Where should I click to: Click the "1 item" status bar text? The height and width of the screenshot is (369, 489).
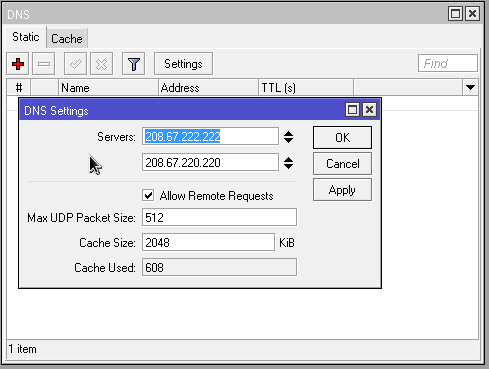pos(22,349)
